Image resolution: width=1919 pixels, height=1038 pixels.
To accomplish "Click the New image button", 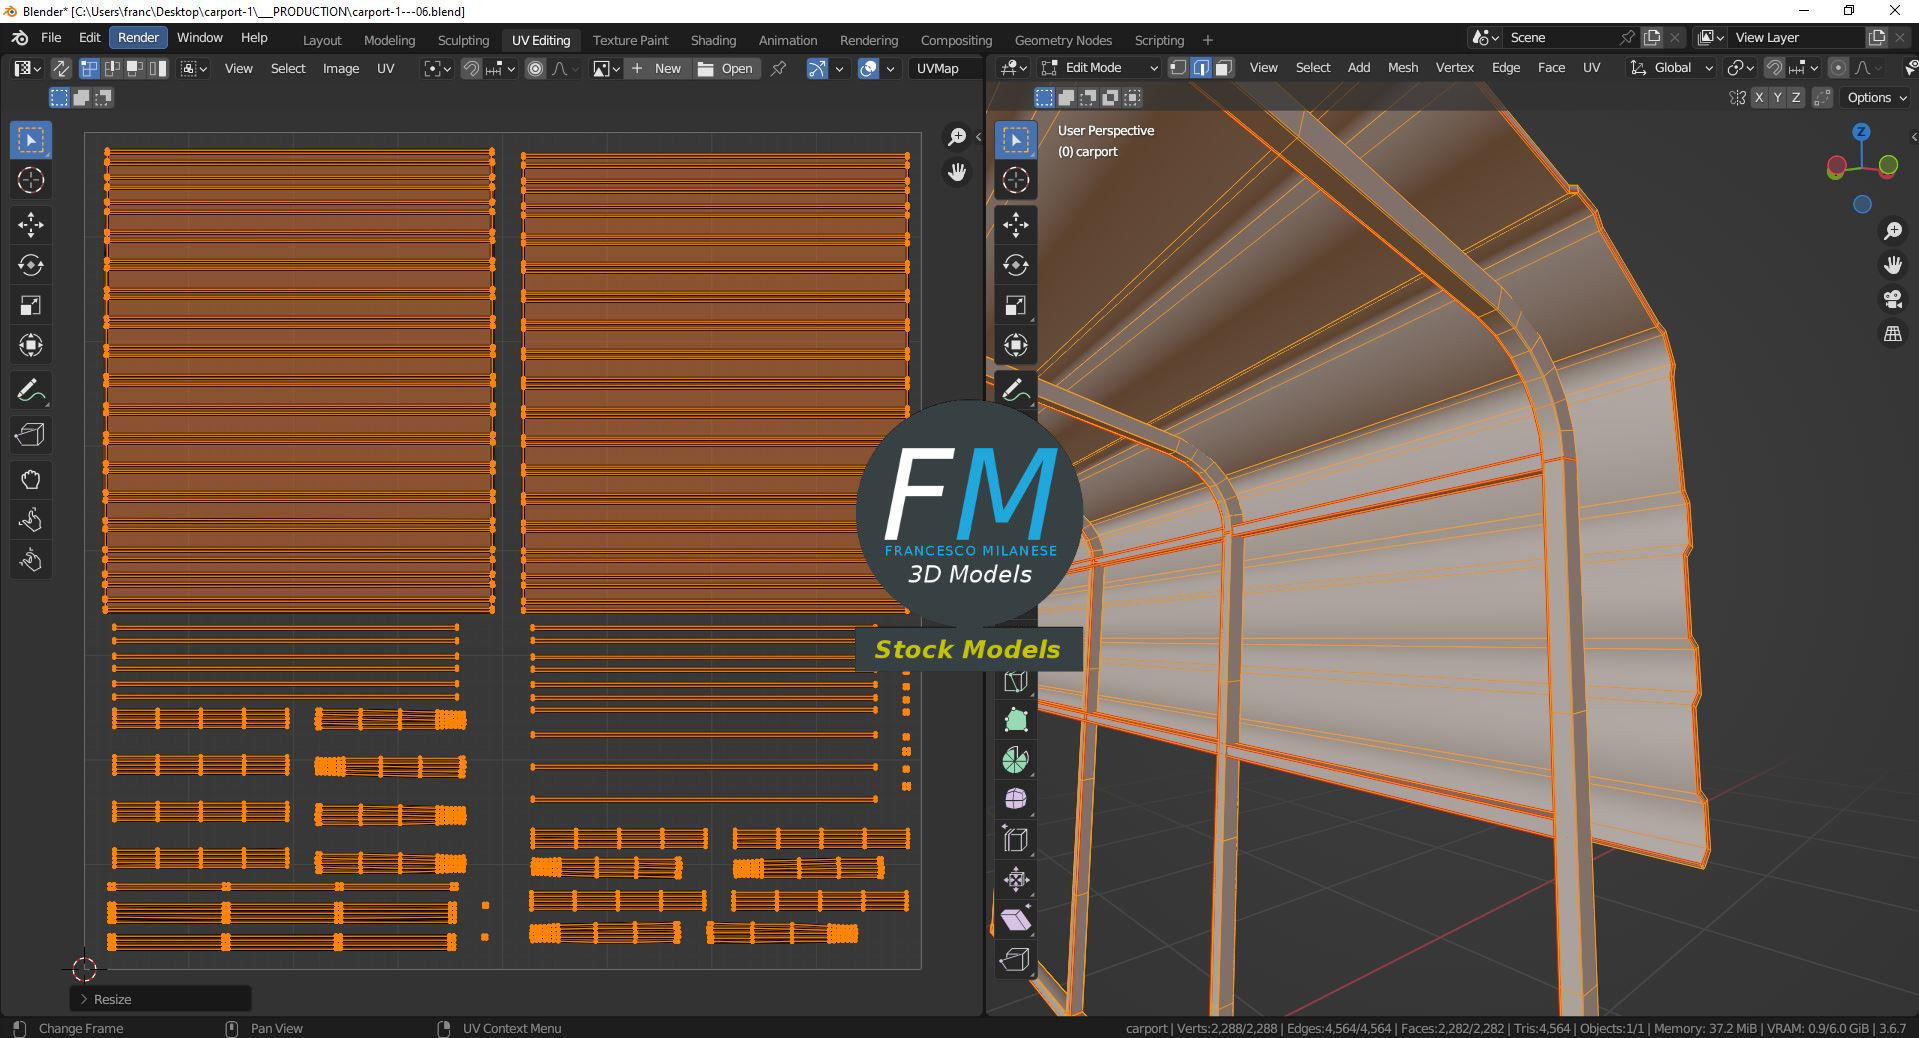I will [656, 68].
